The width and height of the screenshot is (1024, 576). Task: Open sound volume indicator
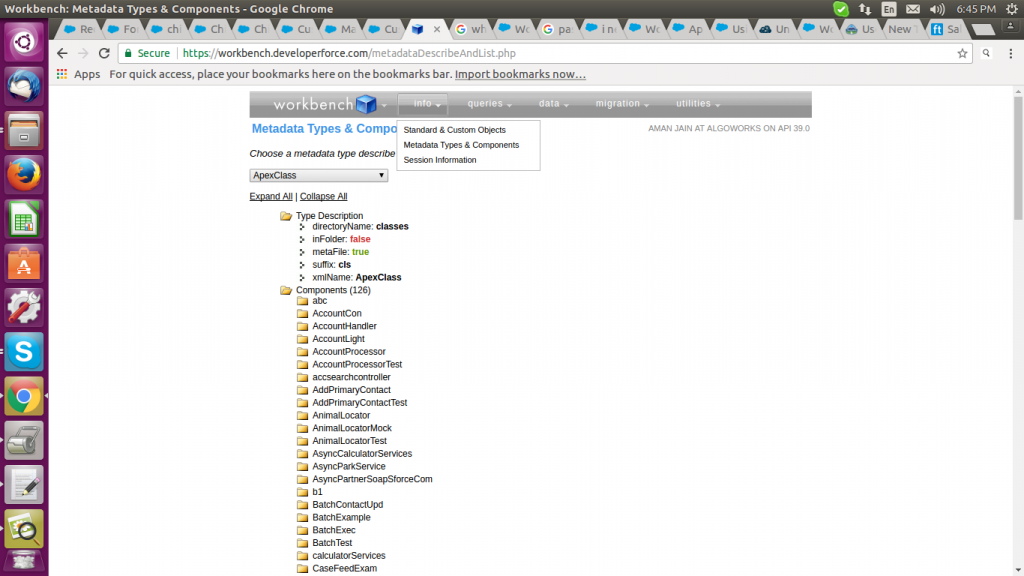coord(937,9)
